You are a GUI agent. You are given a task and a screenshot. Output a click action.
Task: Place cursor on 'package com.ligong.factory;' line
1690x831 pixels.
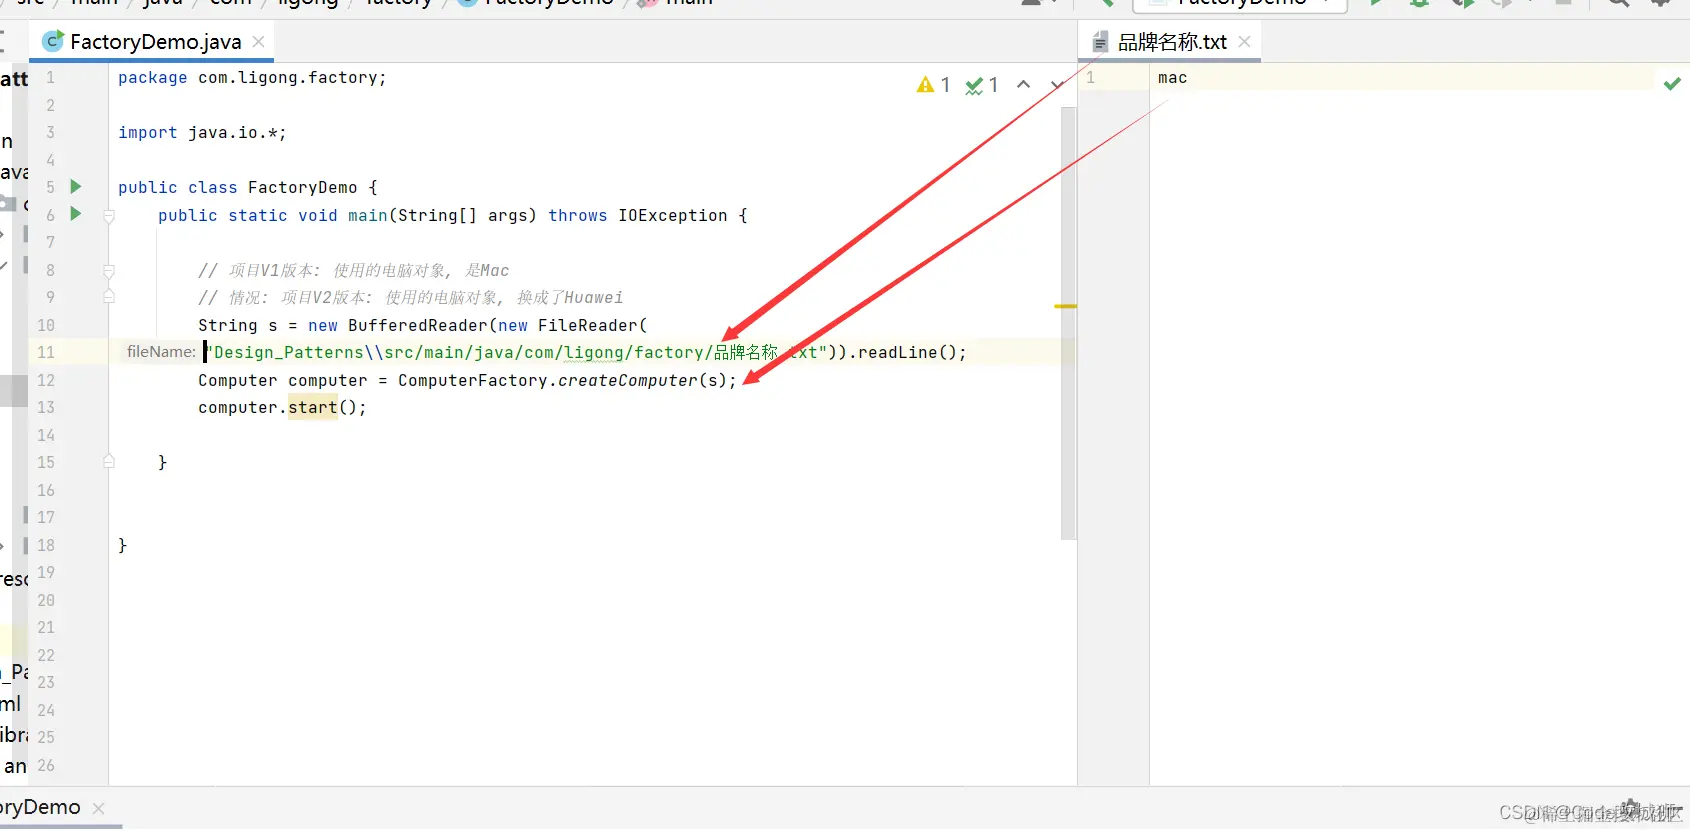pos(252,78)
